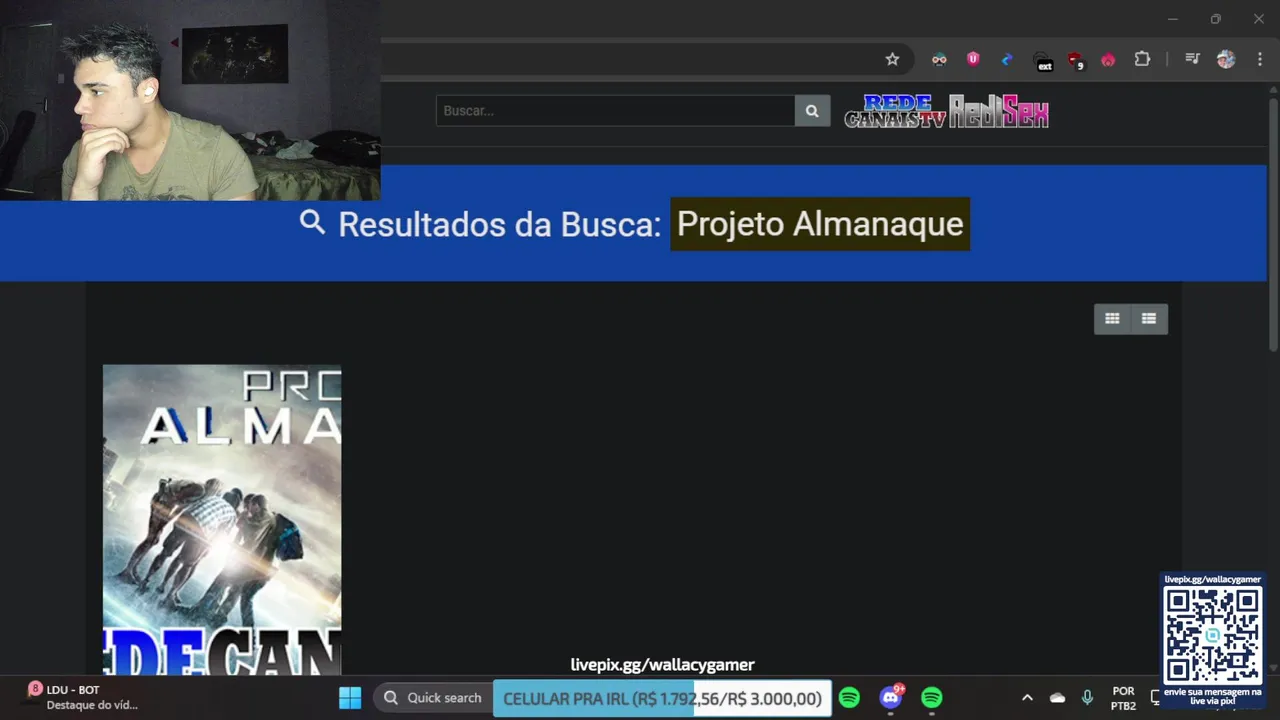
Task: Open the POR PTB2 language switcher
Action: pyautogui.click(x=1123, y=698)
